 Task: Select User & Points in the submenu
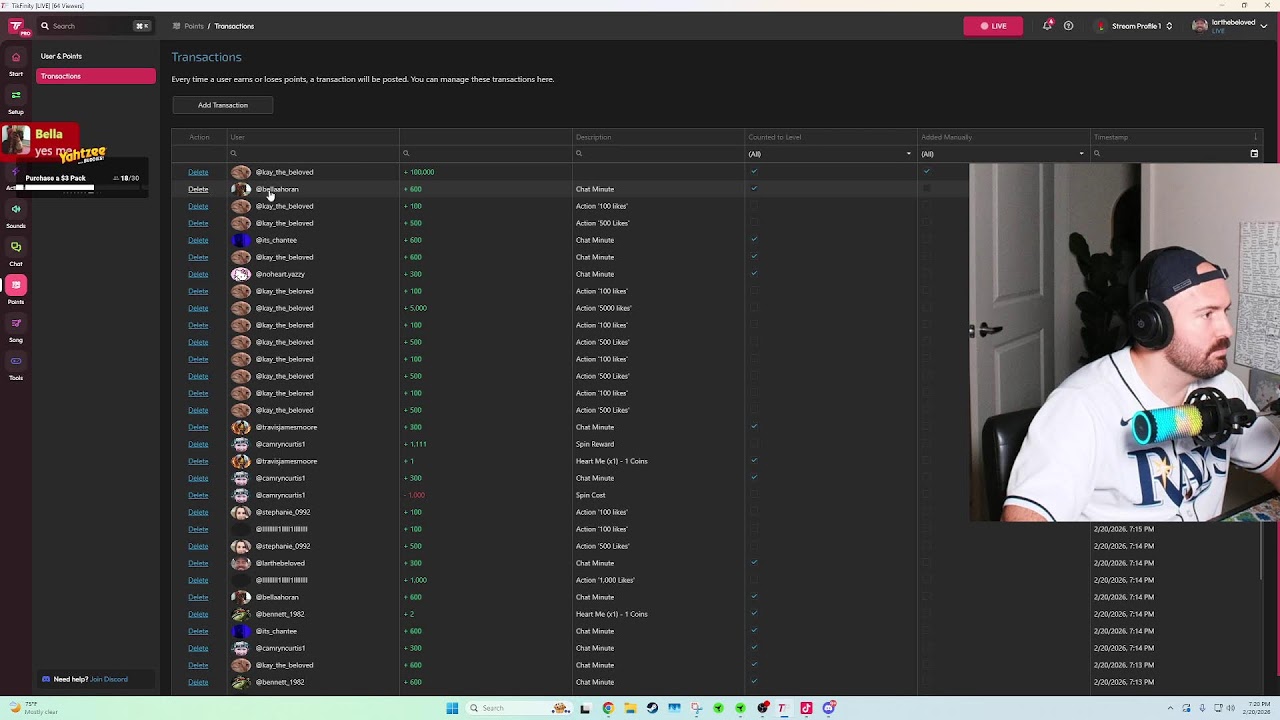coord(62,56)
